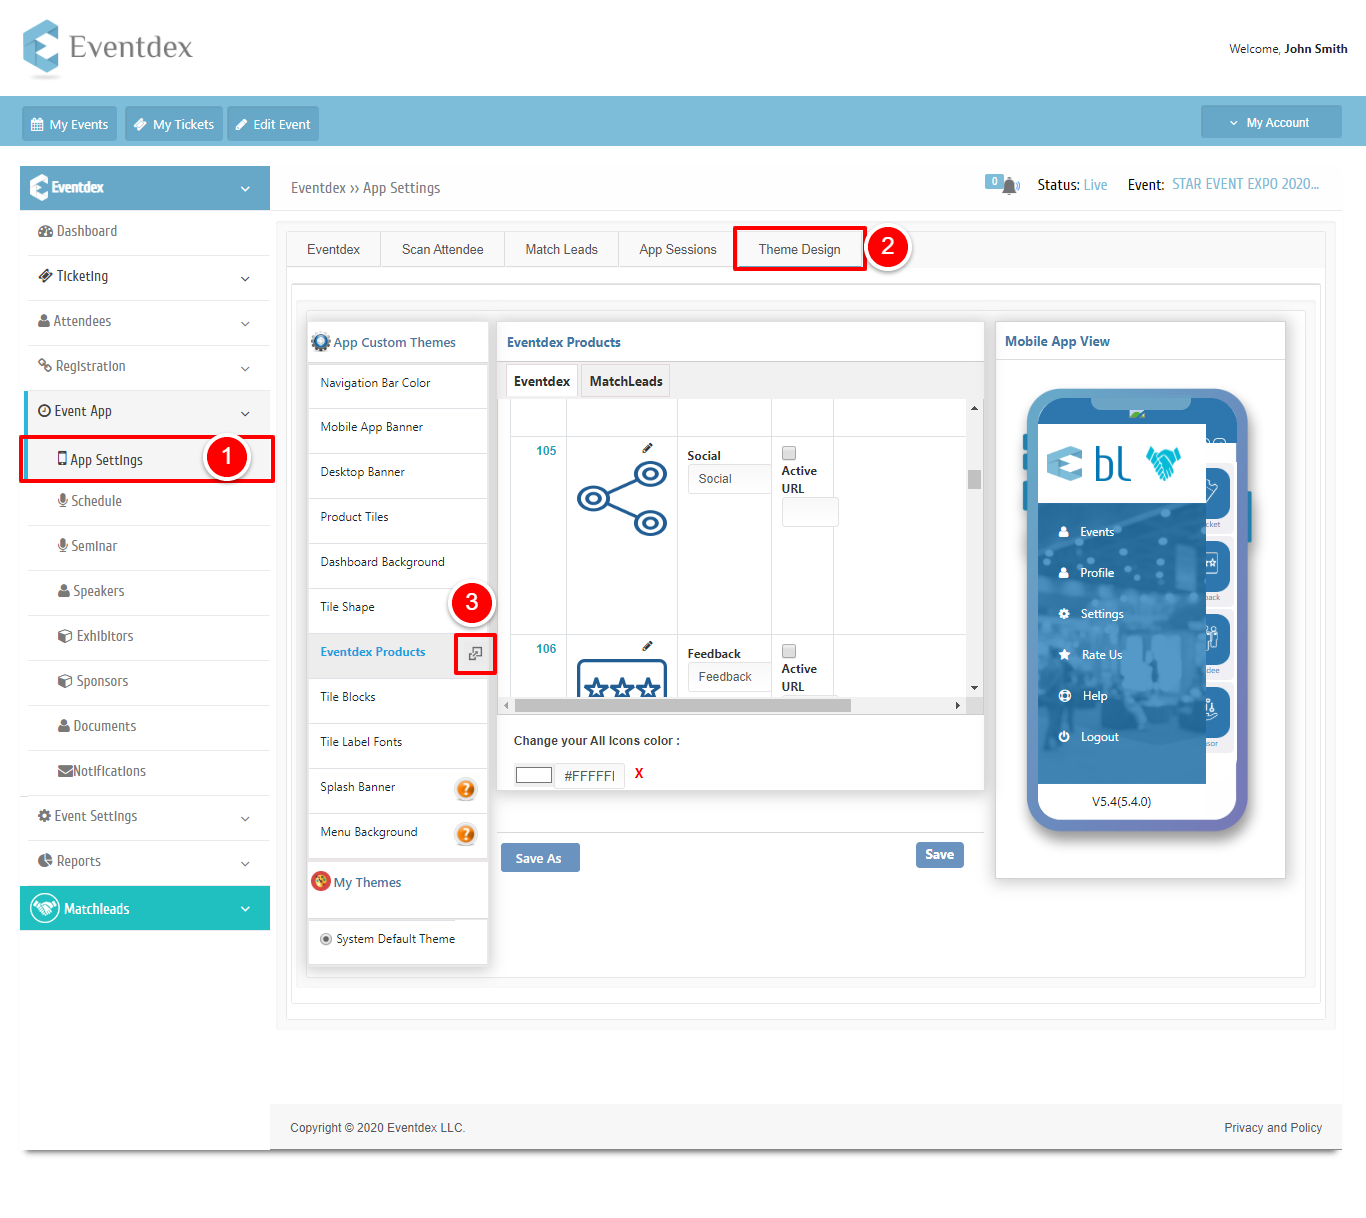
Task: Click the Menu Background help question icon
Action: pyautogui.click(x=466, y=834)
